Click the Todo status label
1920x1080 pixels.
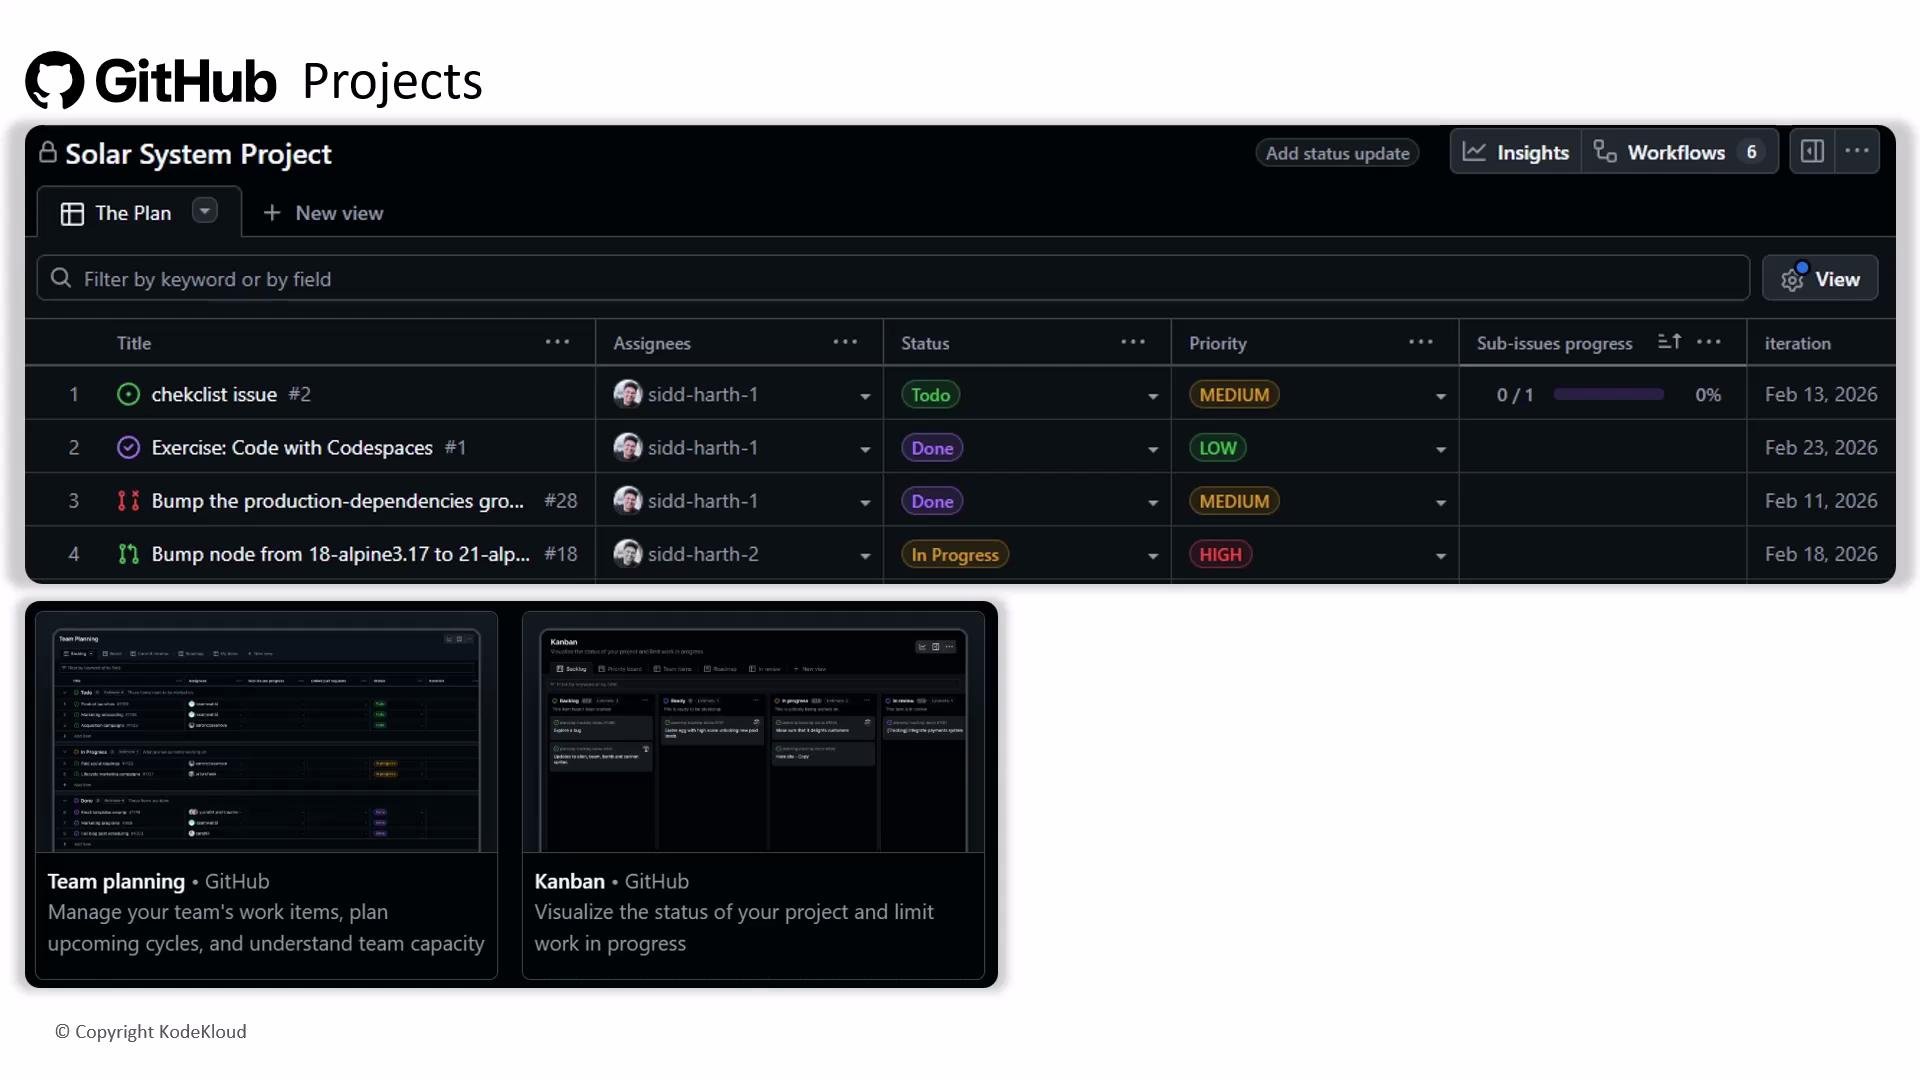coord(930,394)
